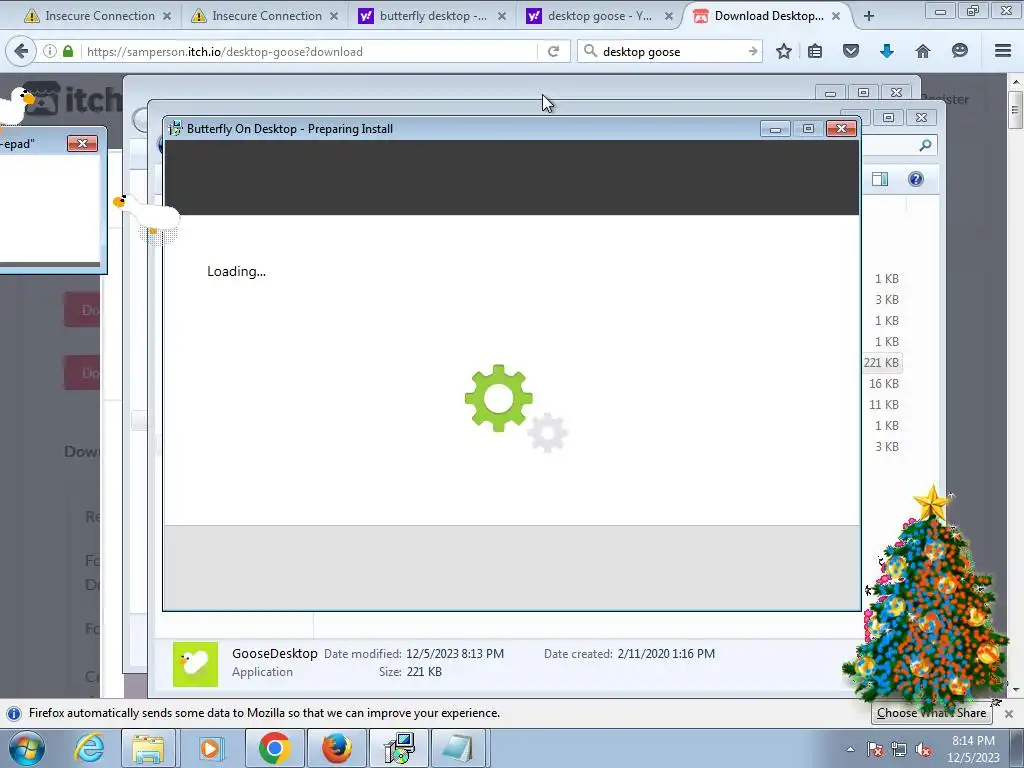1024x768 pixels.
Task: Open help icon in Explorer window
Action: click(x=916, y=179)
